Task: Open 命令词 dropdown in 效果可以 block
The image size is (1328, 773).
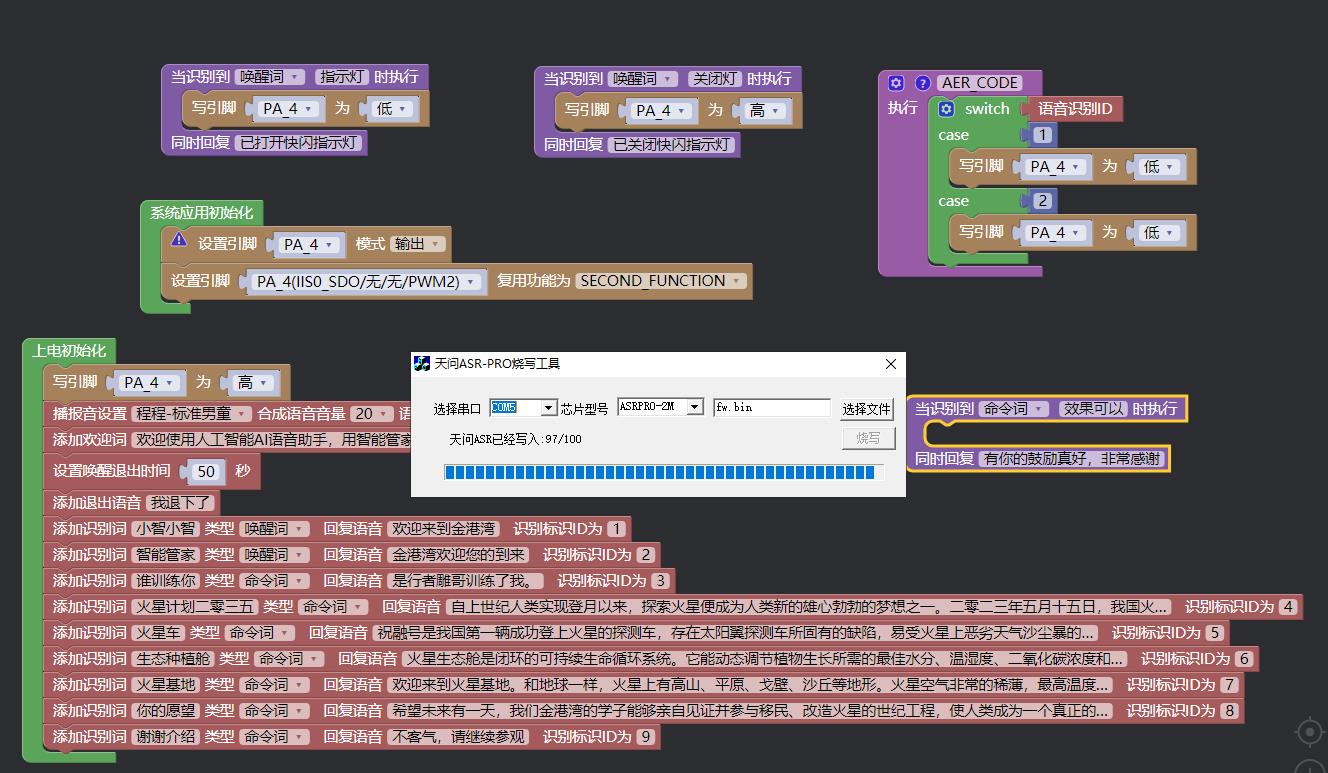Action: coord(1014,409)
